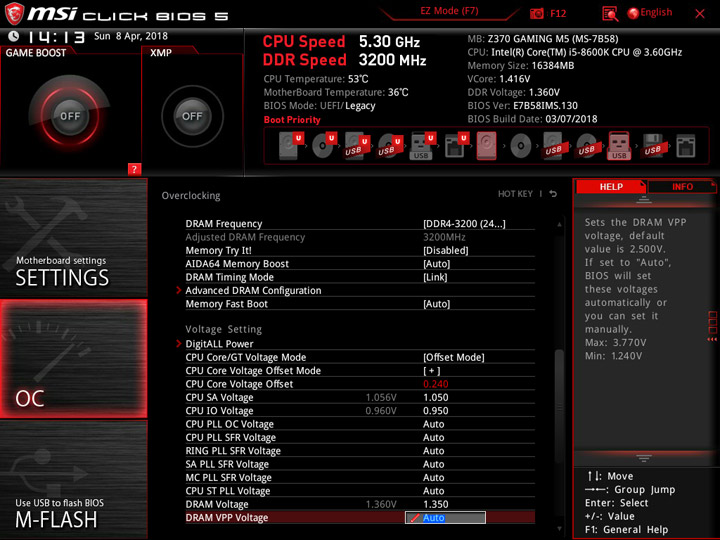The width and height of the screenshot is (720, 540).
Task: Click the Boot Priority label
Action: [292, 120]
